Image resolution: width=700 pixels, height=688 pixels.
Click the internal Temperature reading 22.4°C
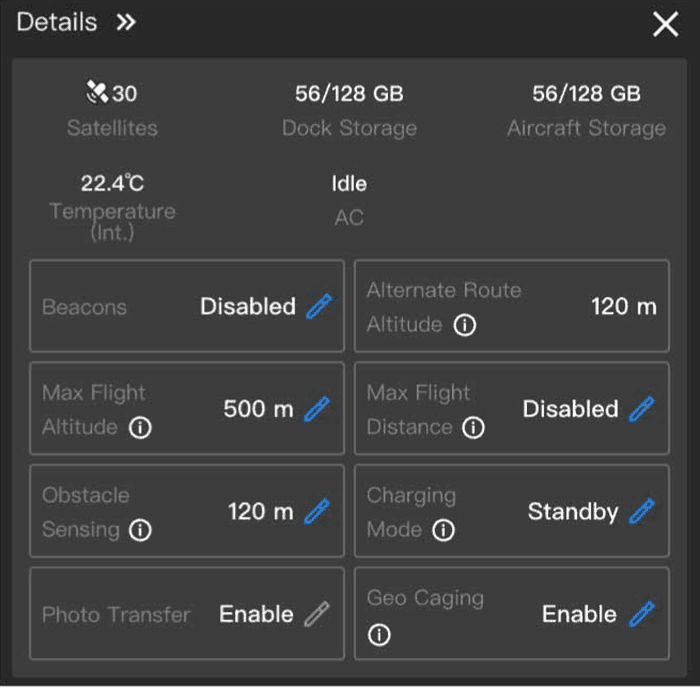coord(112,183)
